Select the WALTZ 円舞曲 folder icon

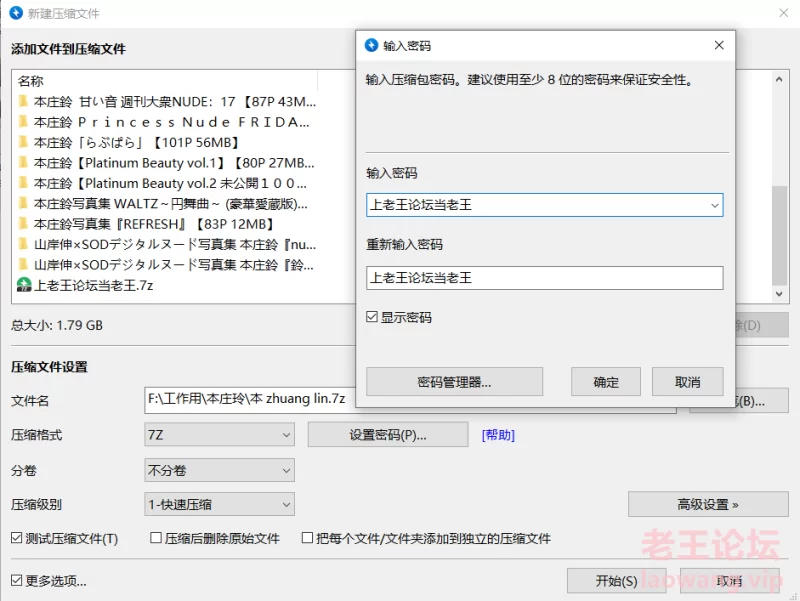coord(23,203)
